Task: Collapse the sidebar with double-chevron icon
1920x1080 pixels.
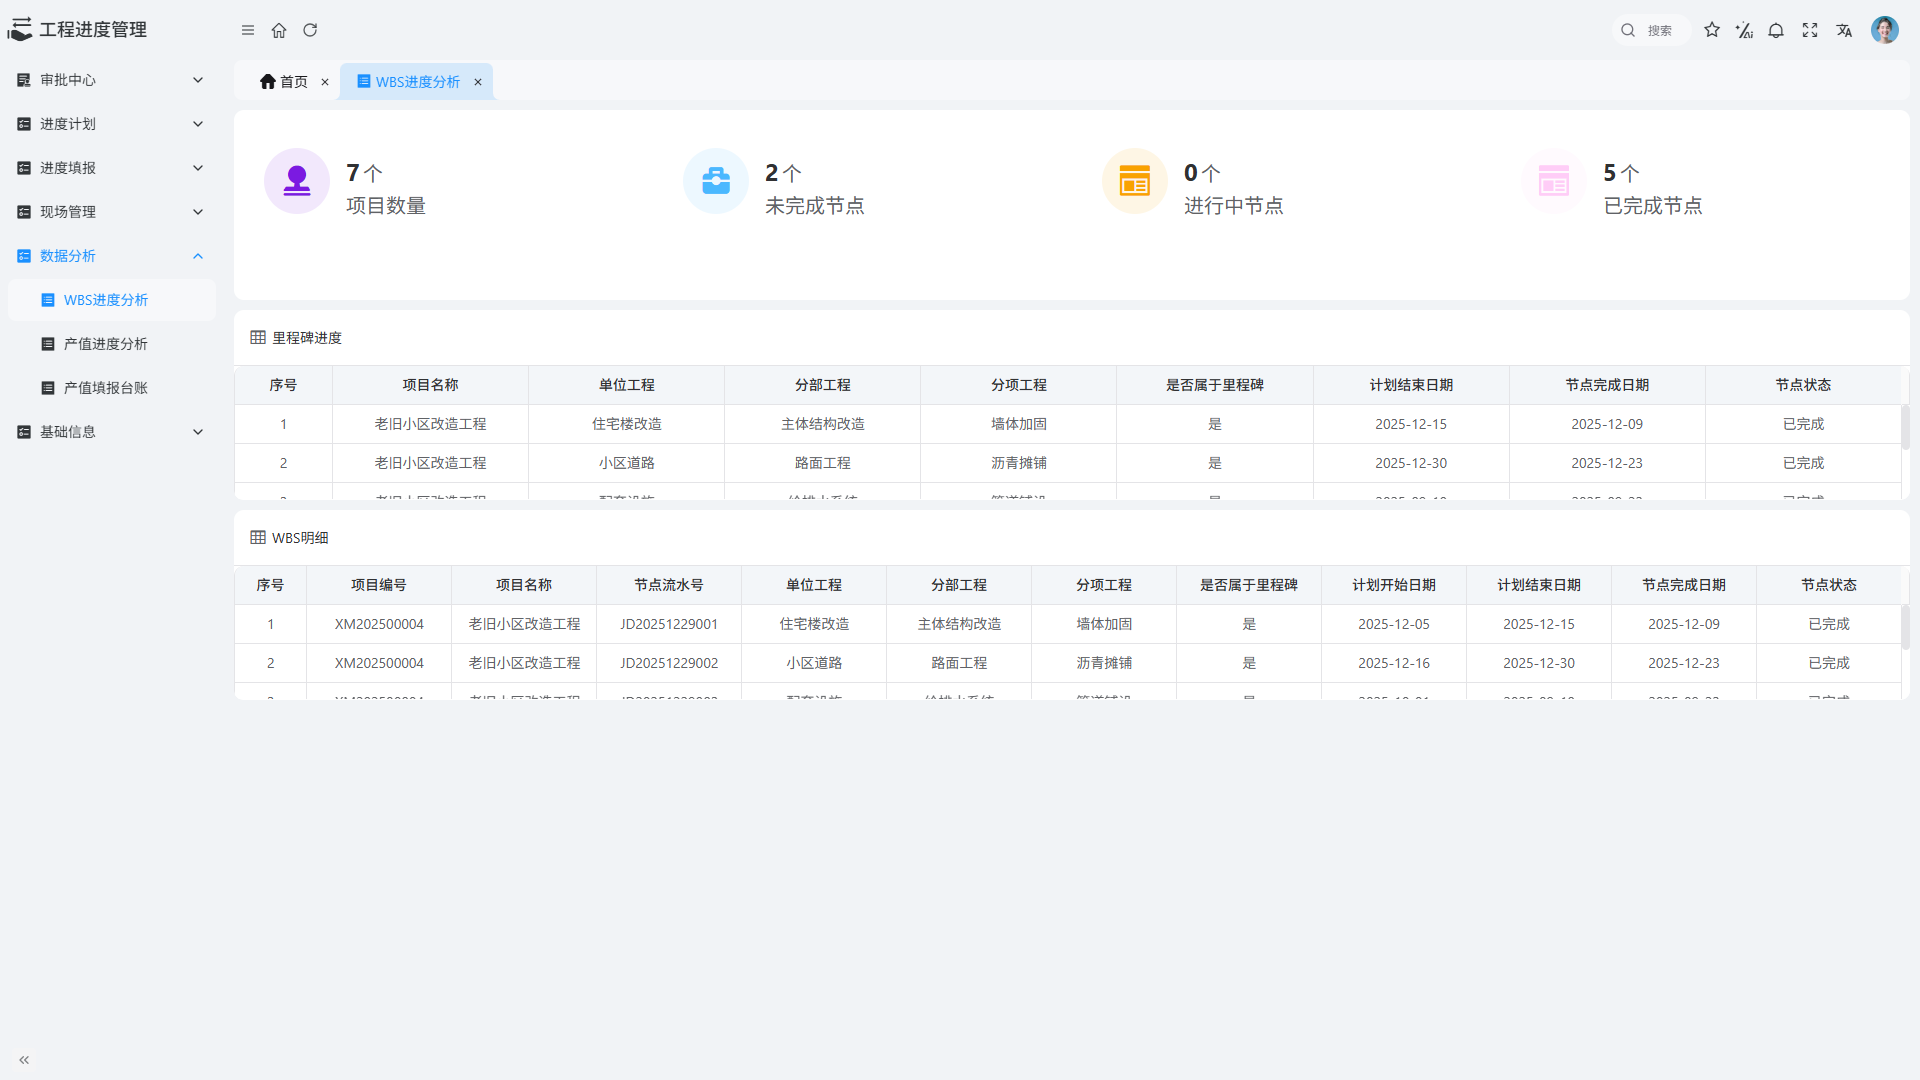Action: (x=24, y=1060)
